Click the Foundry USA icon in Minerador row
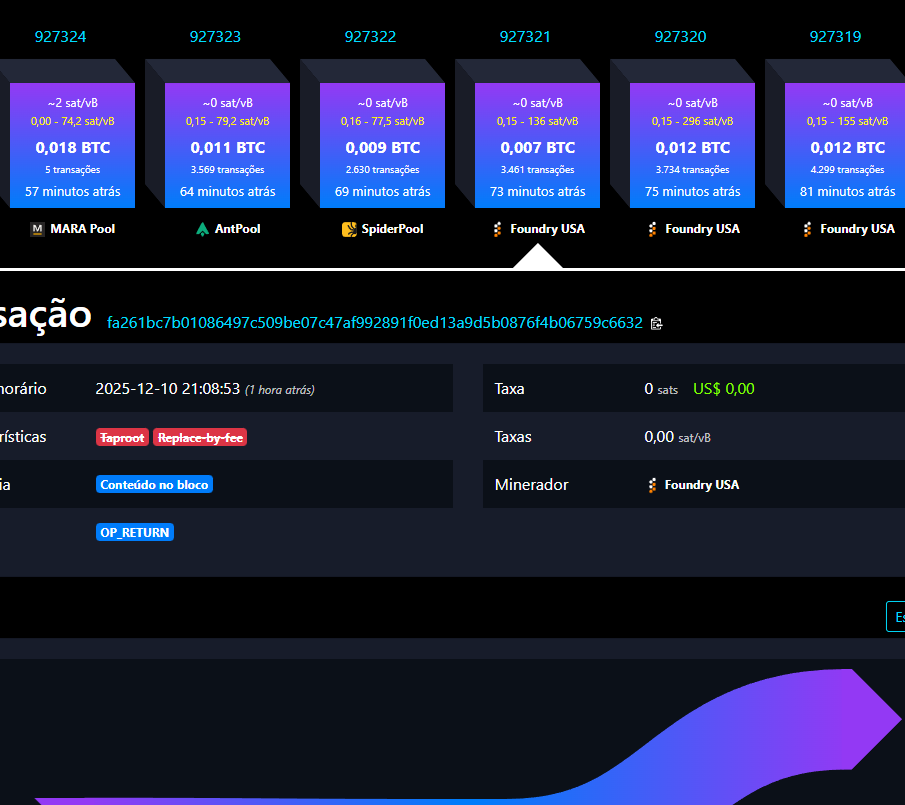 tap(653, 485)
